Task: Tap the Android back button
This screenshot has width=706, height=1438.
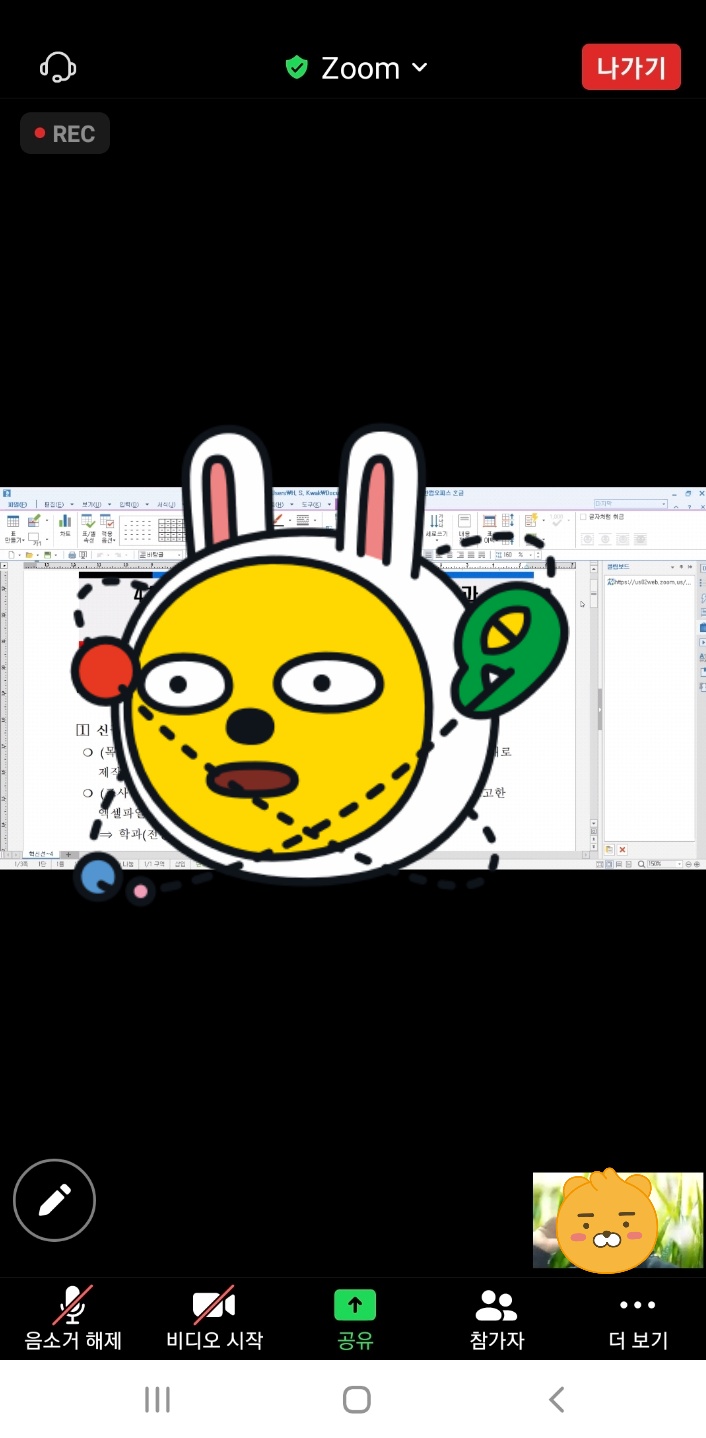Action: click(x=557, y=1399)
